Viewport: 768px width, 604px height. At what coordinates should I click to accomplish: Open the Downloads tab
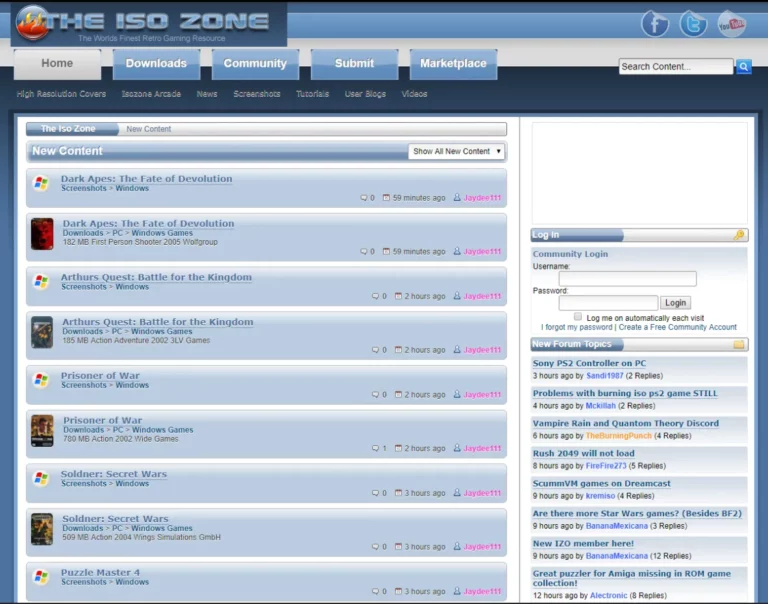156,64
